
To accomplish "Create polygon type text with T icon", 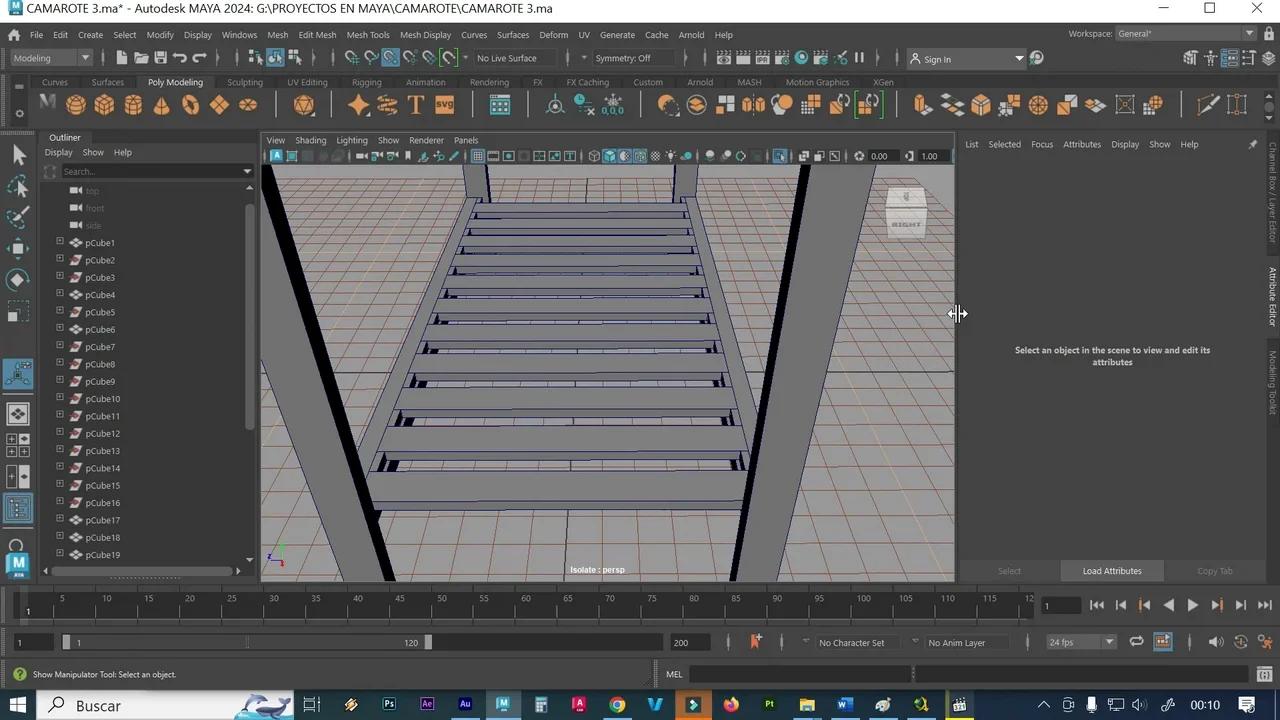I will (416, 104).
